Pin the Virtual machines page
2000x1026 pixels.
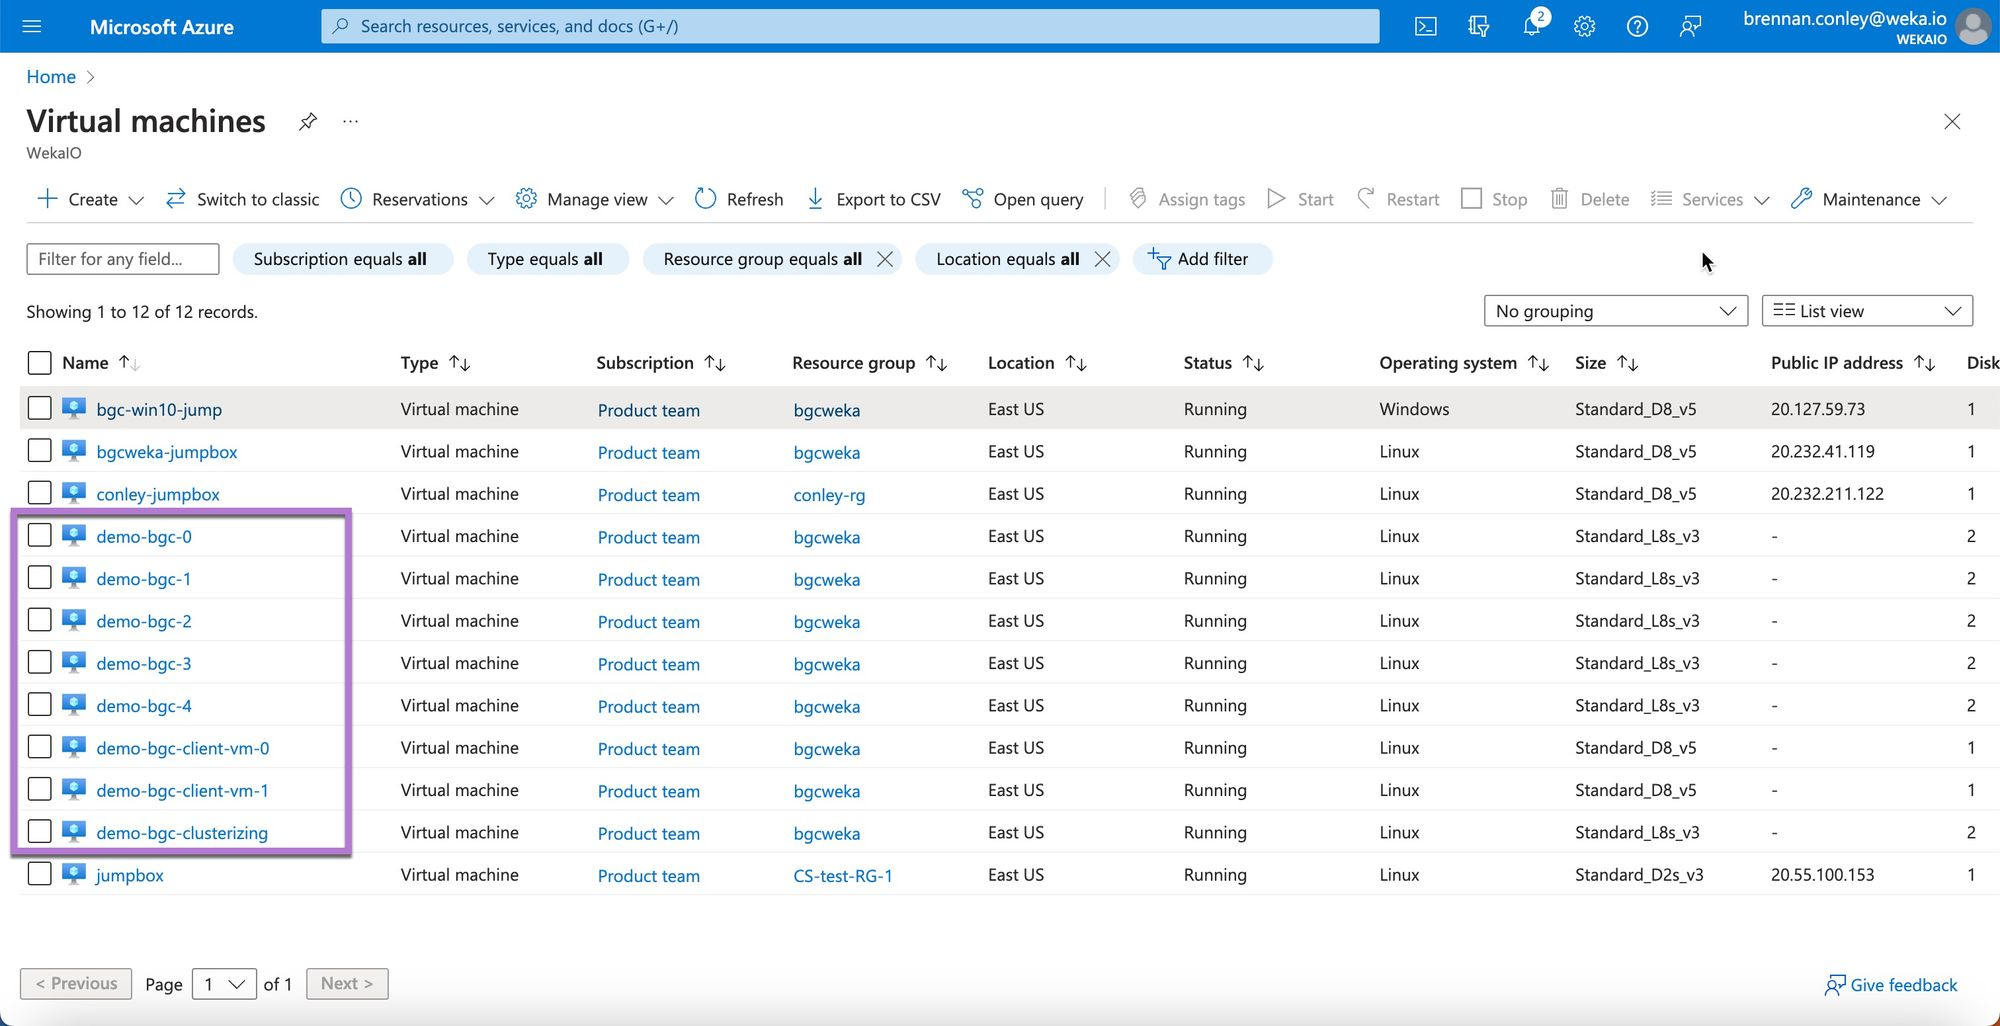pos(308,122)
